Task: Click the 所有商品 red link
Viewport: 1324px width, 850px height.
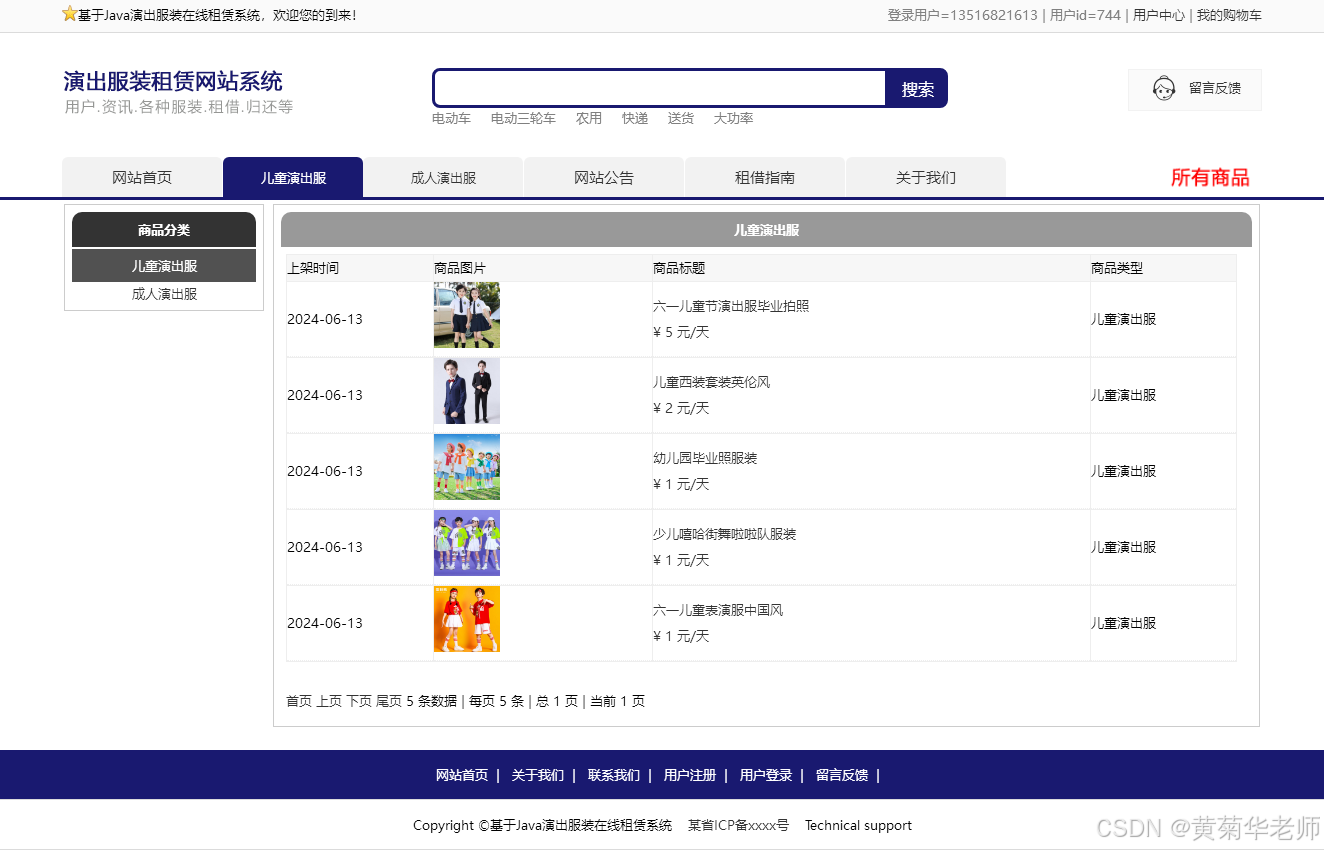Action: point(1209,178)
